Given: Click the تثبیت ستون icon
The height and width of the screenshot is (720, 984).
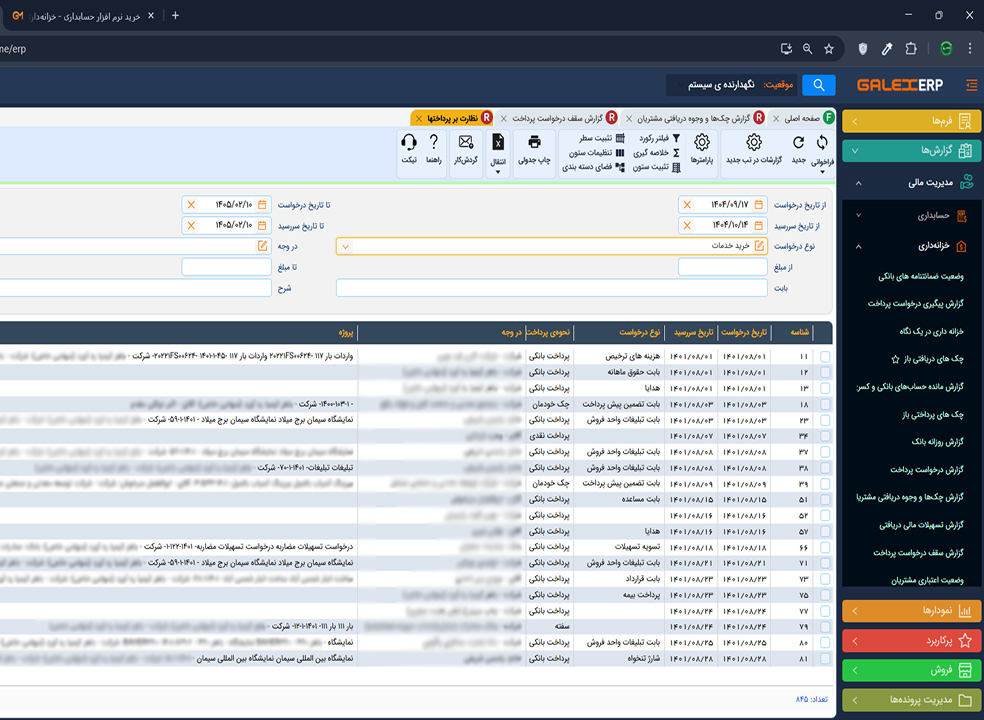Looking at the screenshot, I should tap(676, 167).
